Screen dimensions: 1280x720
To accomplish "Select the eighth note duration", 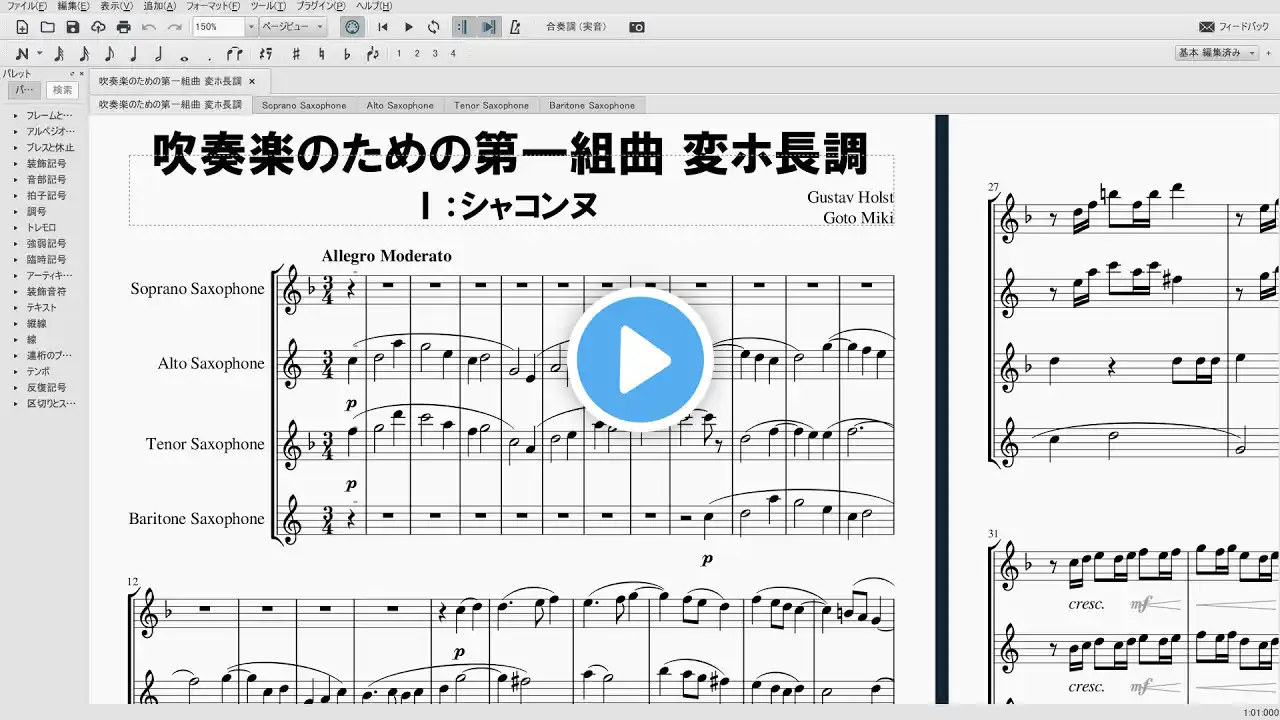I will pyautogui.click(x=109, y=53).
